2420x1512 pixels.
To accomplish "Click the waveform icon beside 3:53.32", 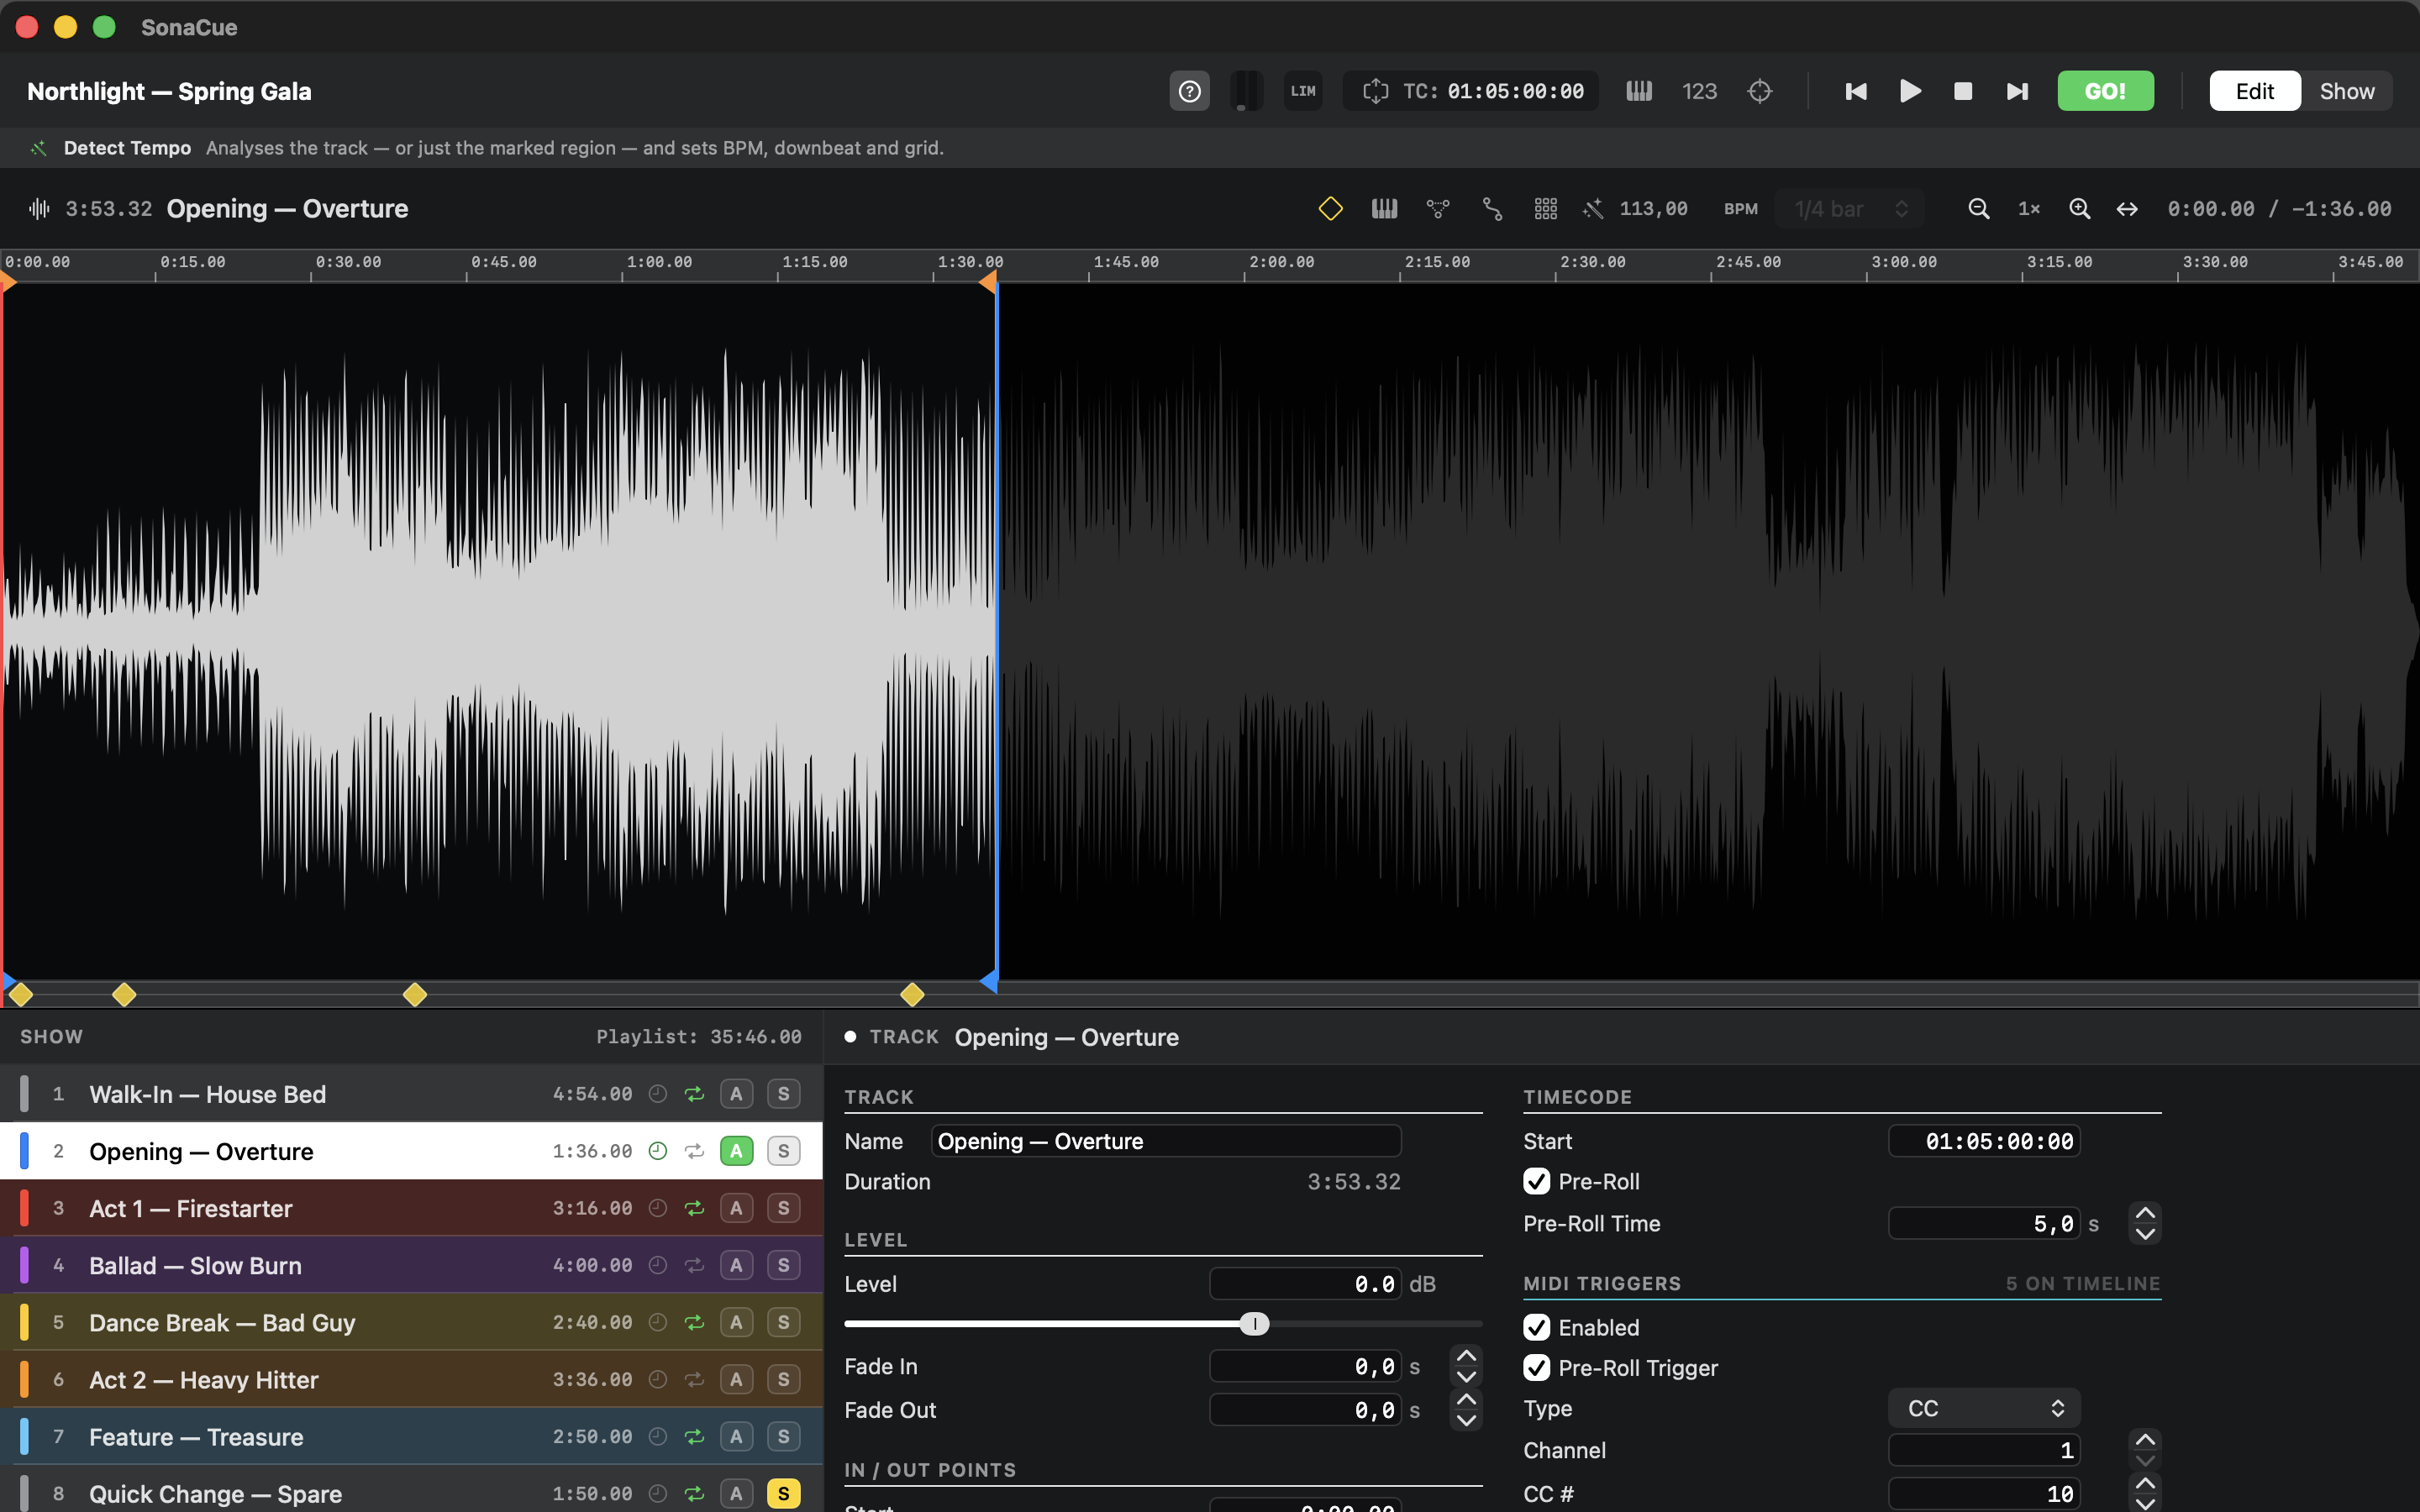I will pos(39,208).
